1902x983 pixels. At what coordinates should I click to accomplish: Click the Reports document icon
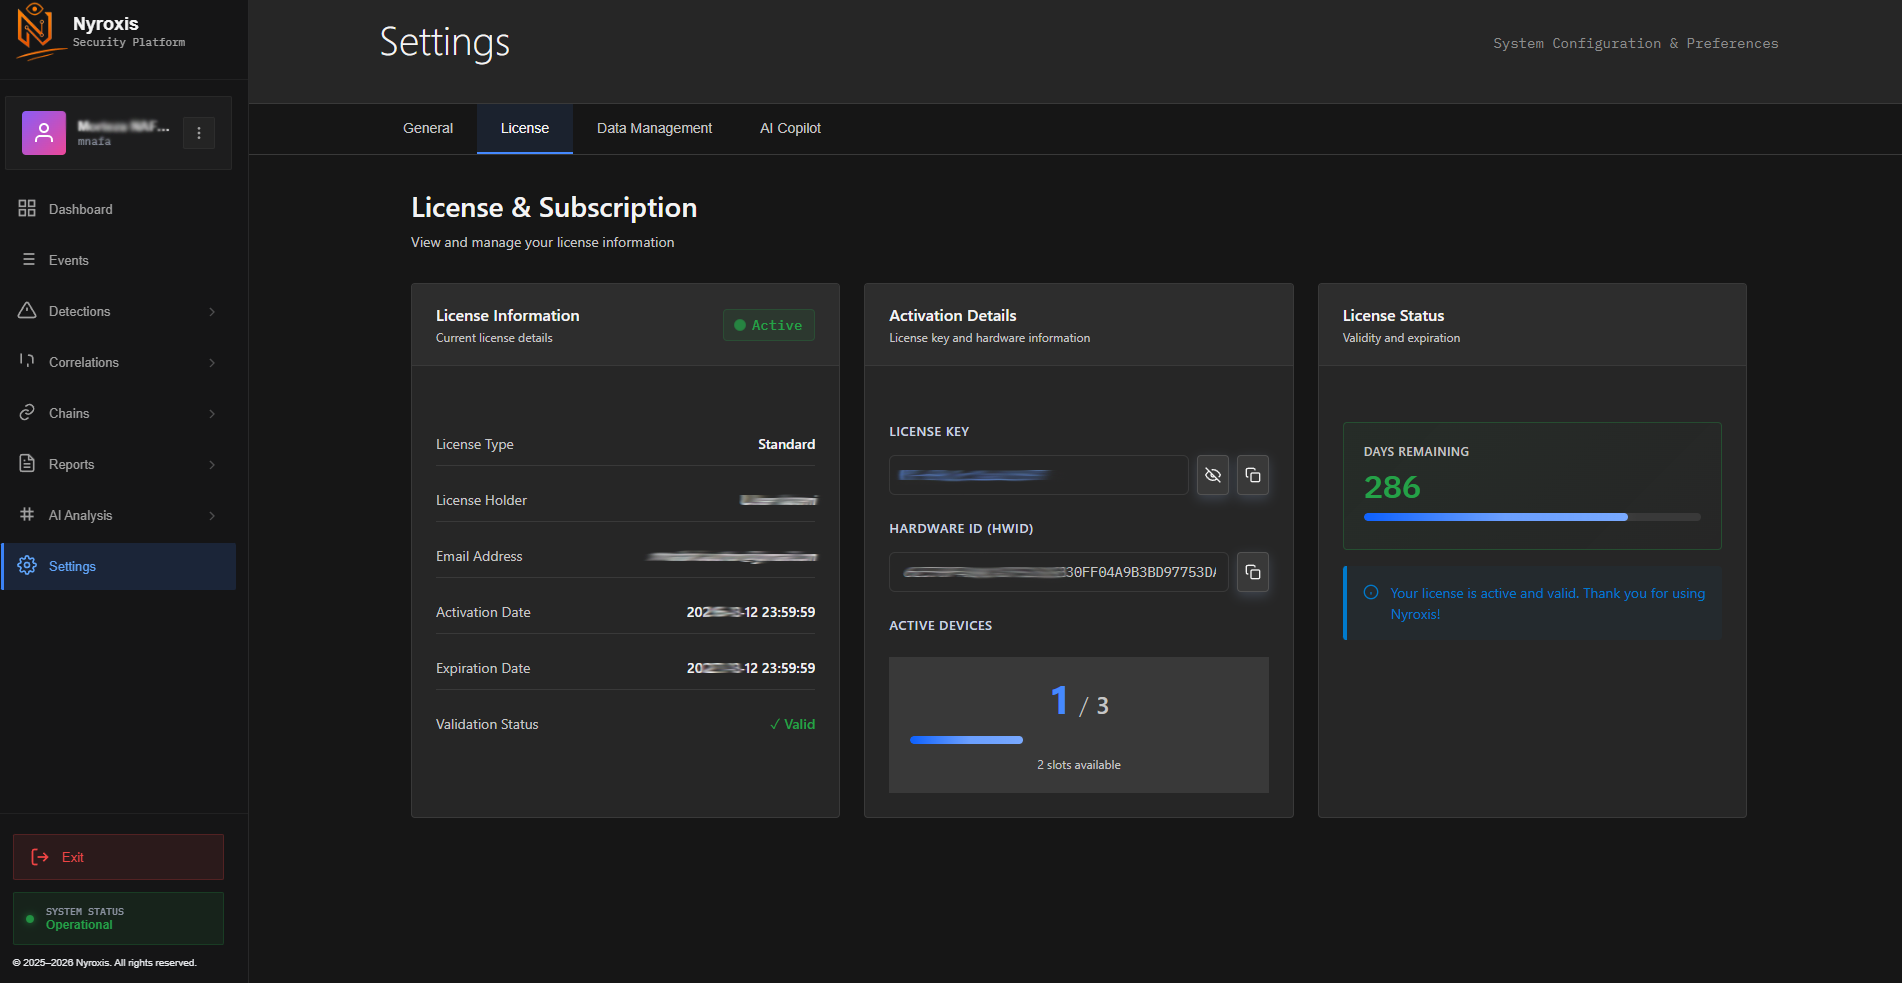27,463
